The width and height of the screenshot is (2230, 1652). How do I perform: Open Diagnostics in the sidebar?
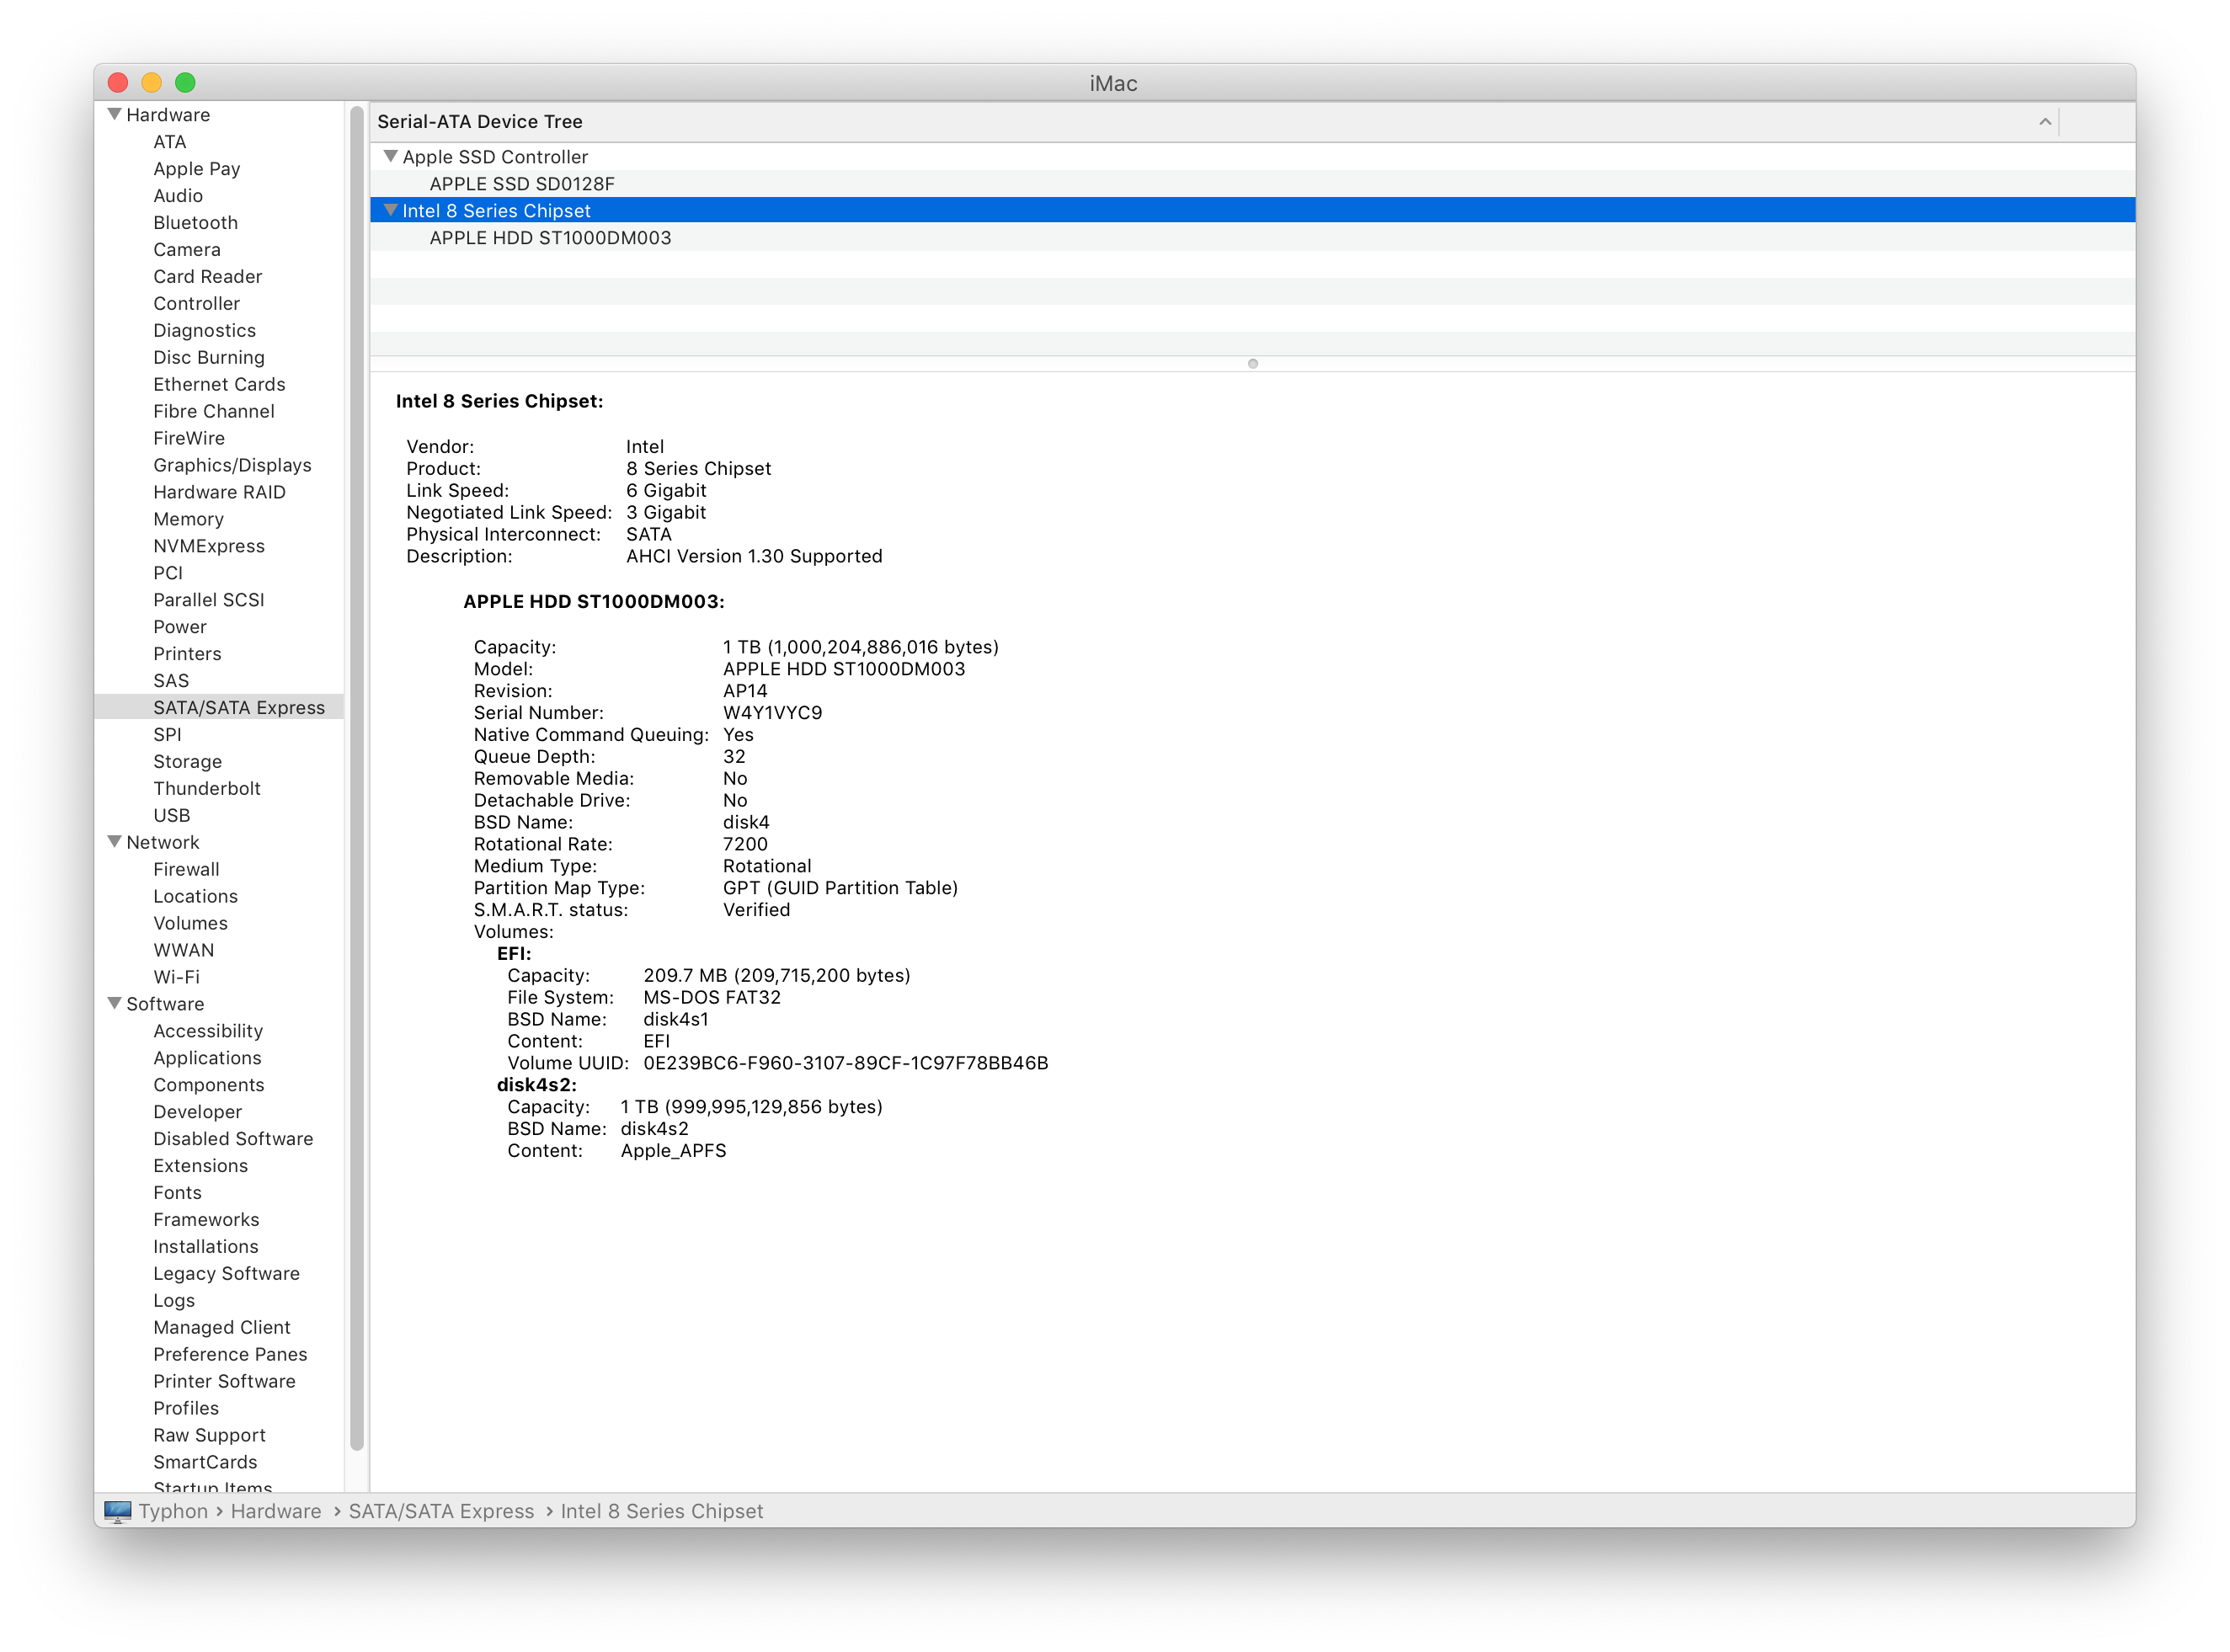tap(204, 331)
